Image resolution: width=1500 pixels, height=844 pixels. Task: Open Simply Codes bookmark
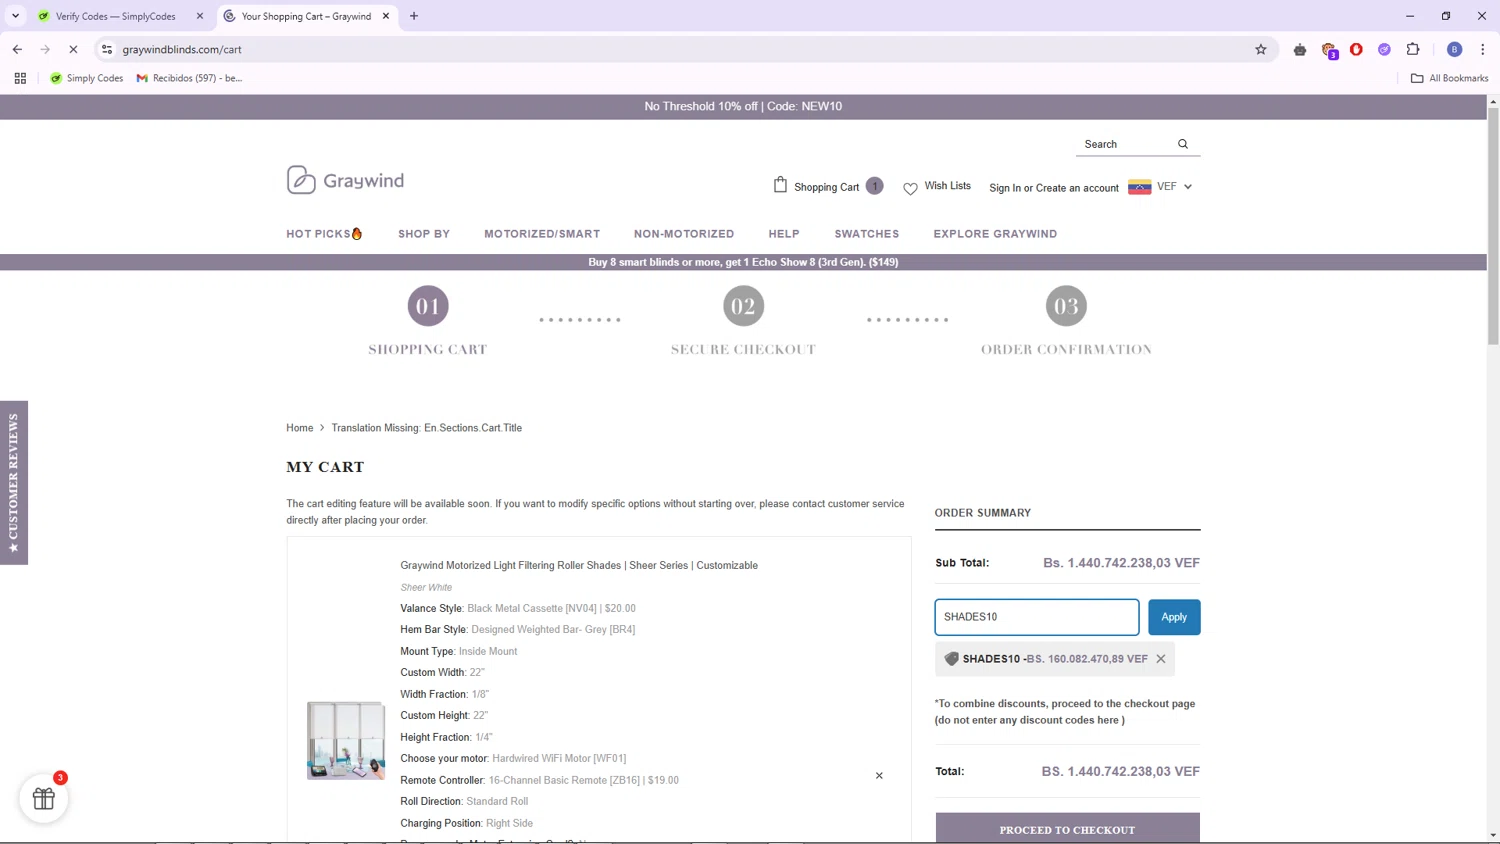[86, 78]
